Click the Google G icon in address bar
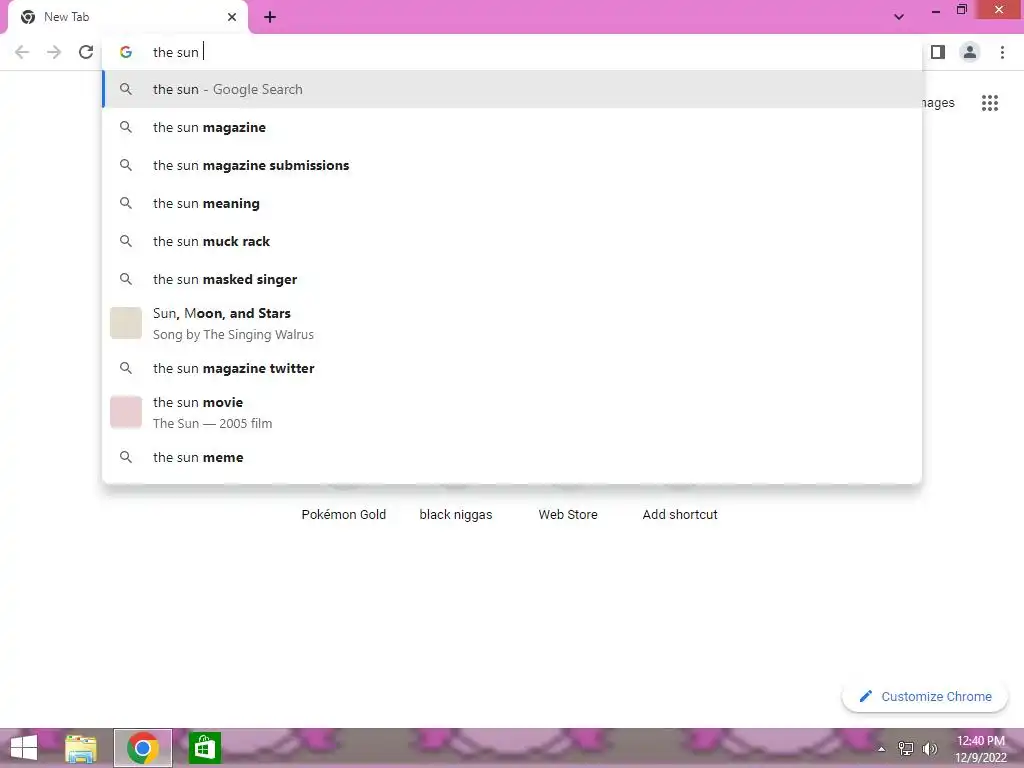 (126, 52)
